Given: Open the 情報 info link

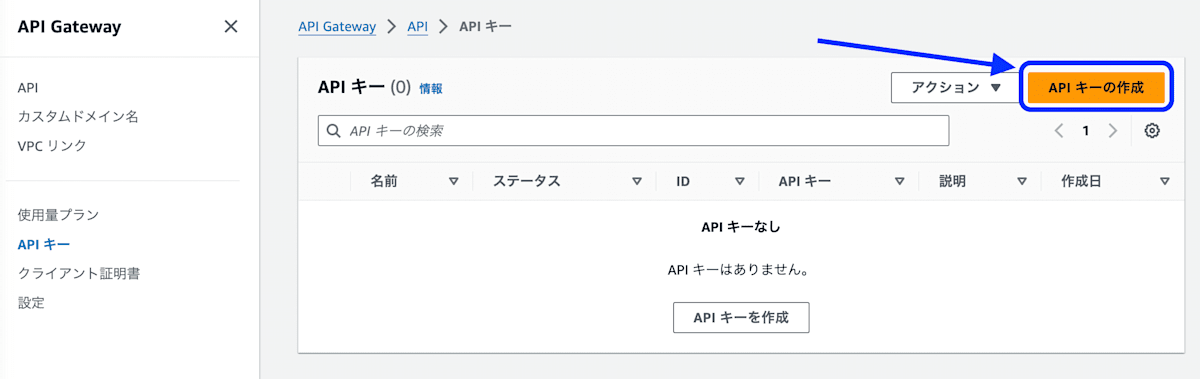Looking at the screenshot, I should tap(431, 88).
